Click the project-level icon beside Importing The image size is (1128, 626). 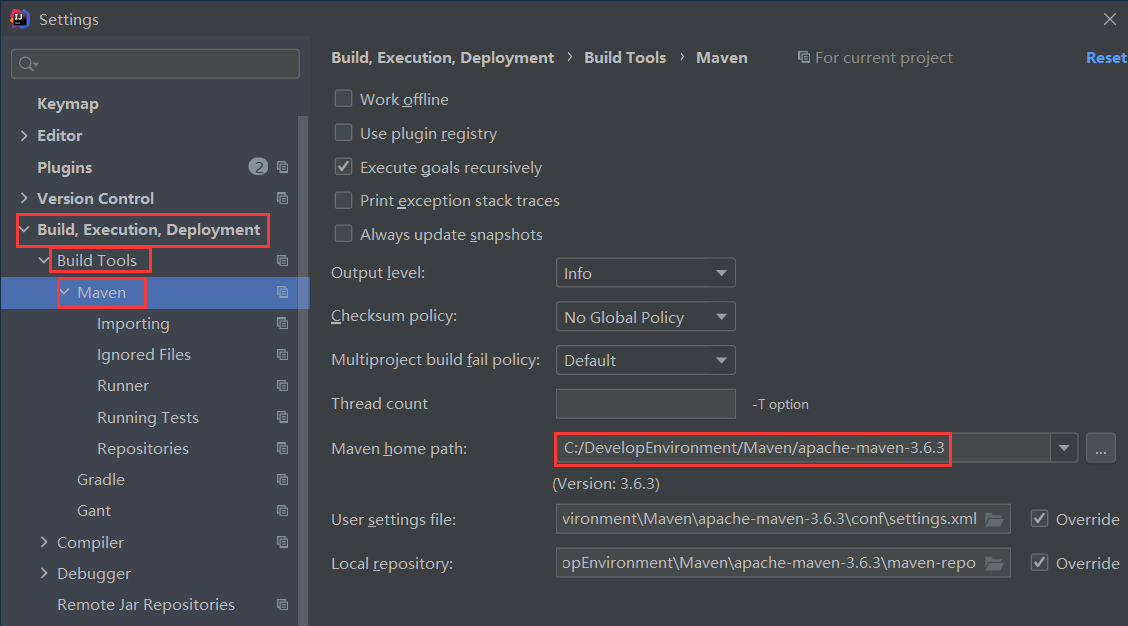tap(283, 323)
